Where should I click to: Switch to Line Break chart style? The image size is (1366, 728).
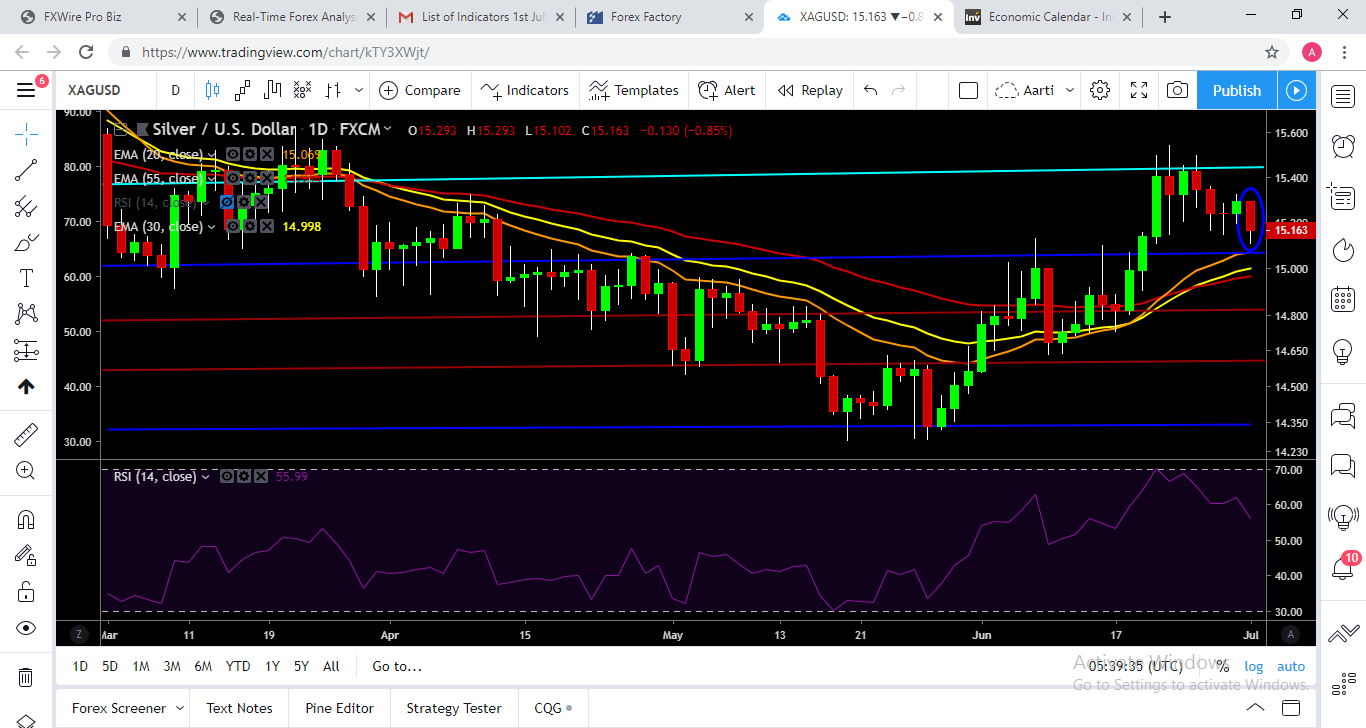[x=272, y=90]
